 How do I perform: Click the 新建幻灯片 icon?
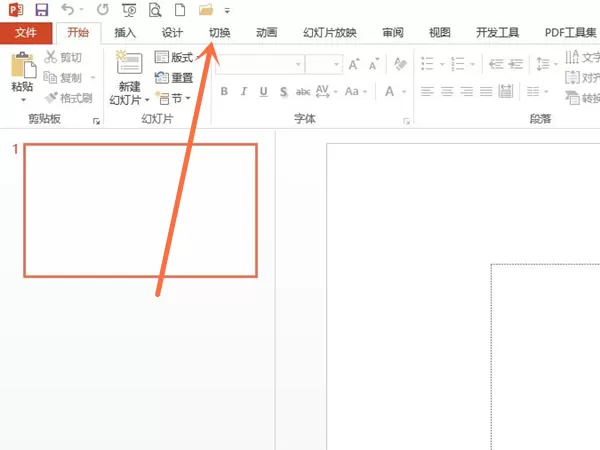[x=129, y=62]
